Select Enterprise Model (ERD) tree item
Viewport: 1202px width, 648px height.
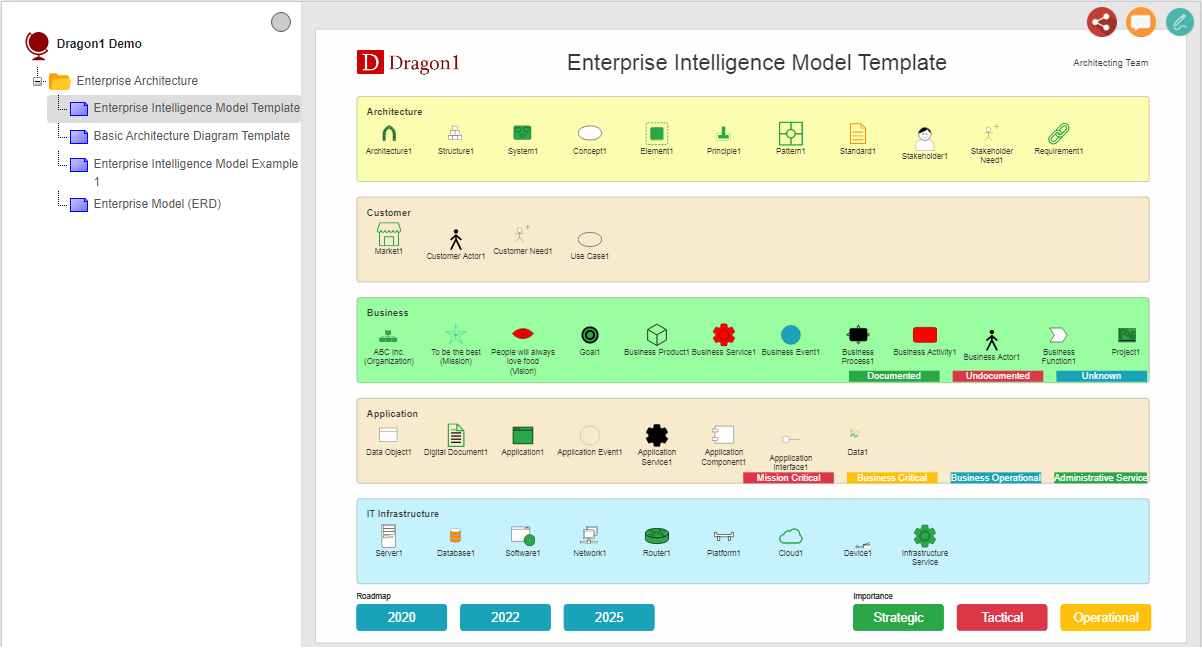point(157,204)
